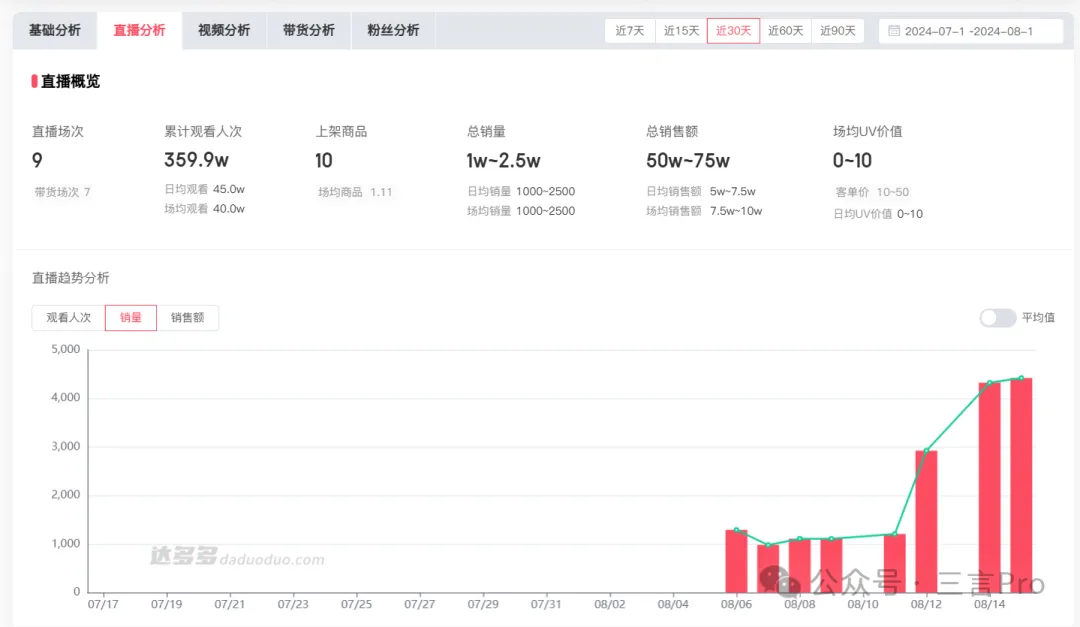Click the 08/06 sales bar
This screenshot has width=1080, height=627.
pos(736,561)
